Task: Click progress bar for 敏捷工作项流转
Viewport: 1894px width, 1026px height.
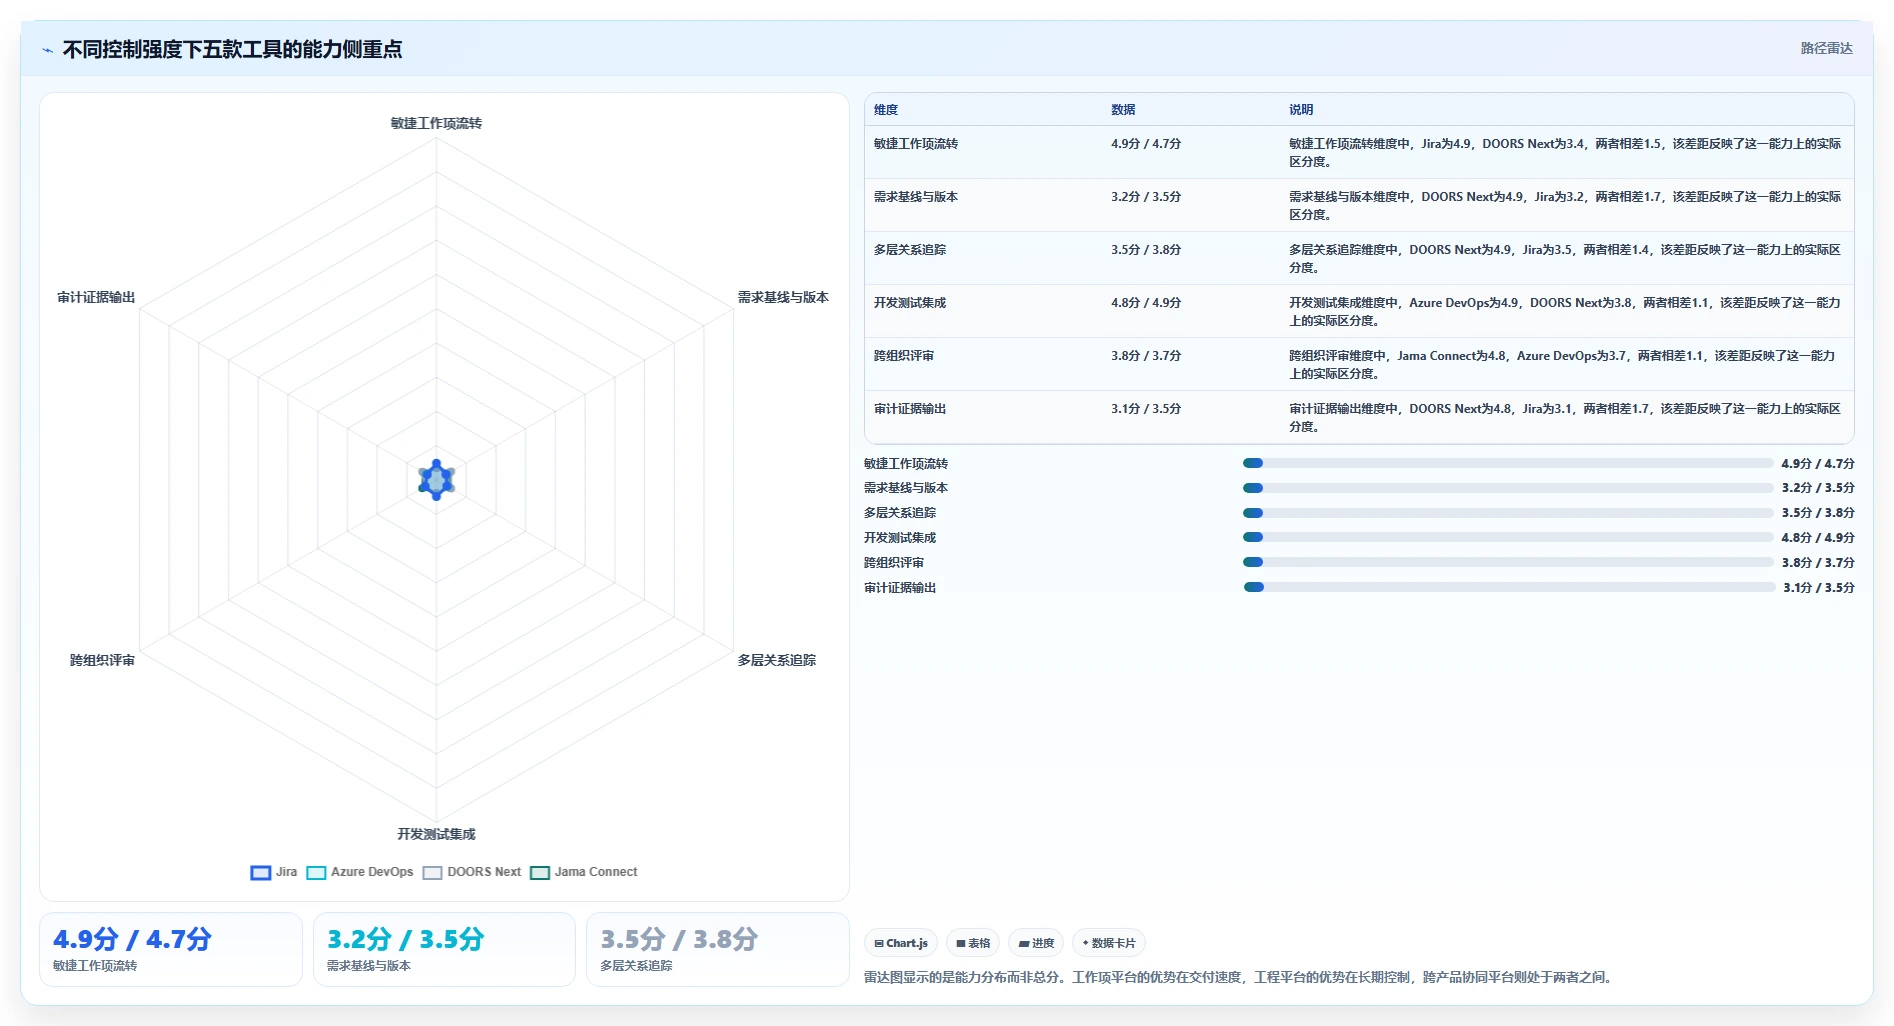Action: 1508,463
